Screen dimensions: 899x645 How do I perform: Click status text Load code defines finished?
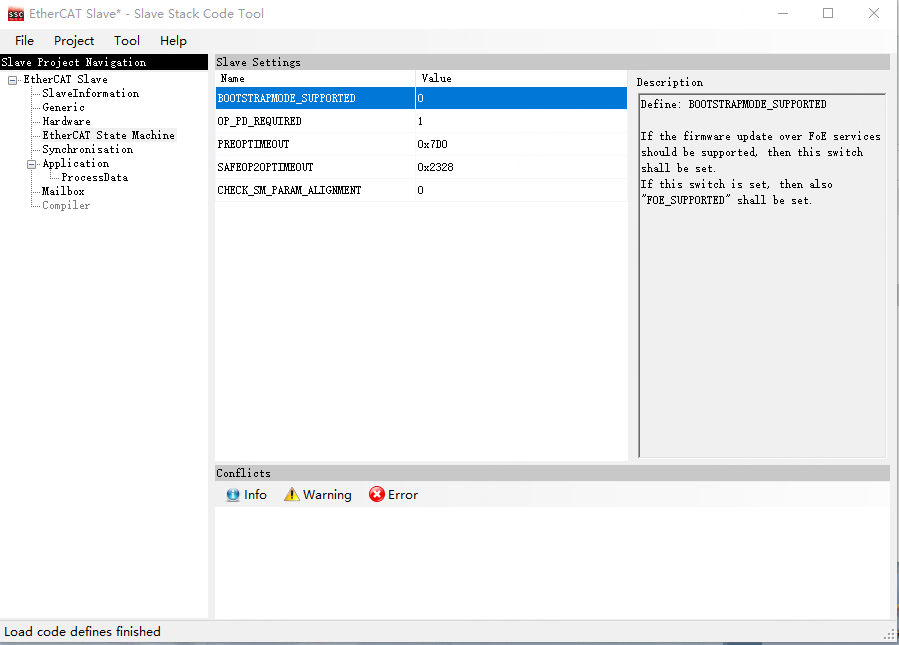pyautogui.click(x=83, y=631)
